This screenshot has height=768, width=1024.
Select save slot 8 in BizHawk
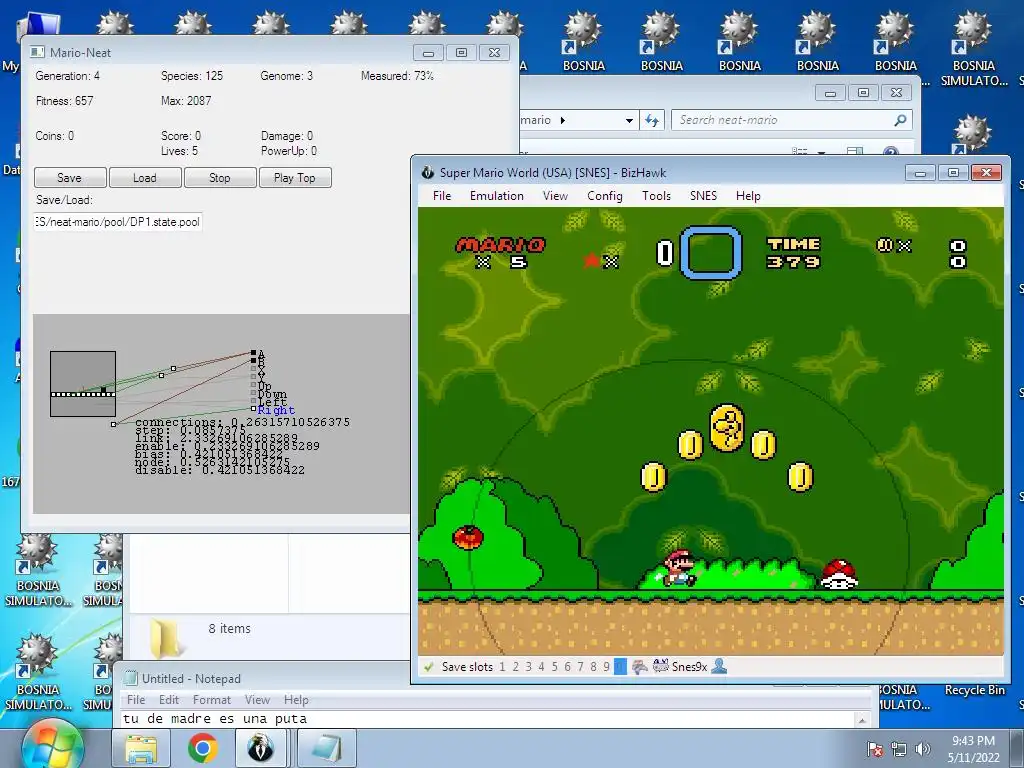pyautogui.click(x=593, y=667)
